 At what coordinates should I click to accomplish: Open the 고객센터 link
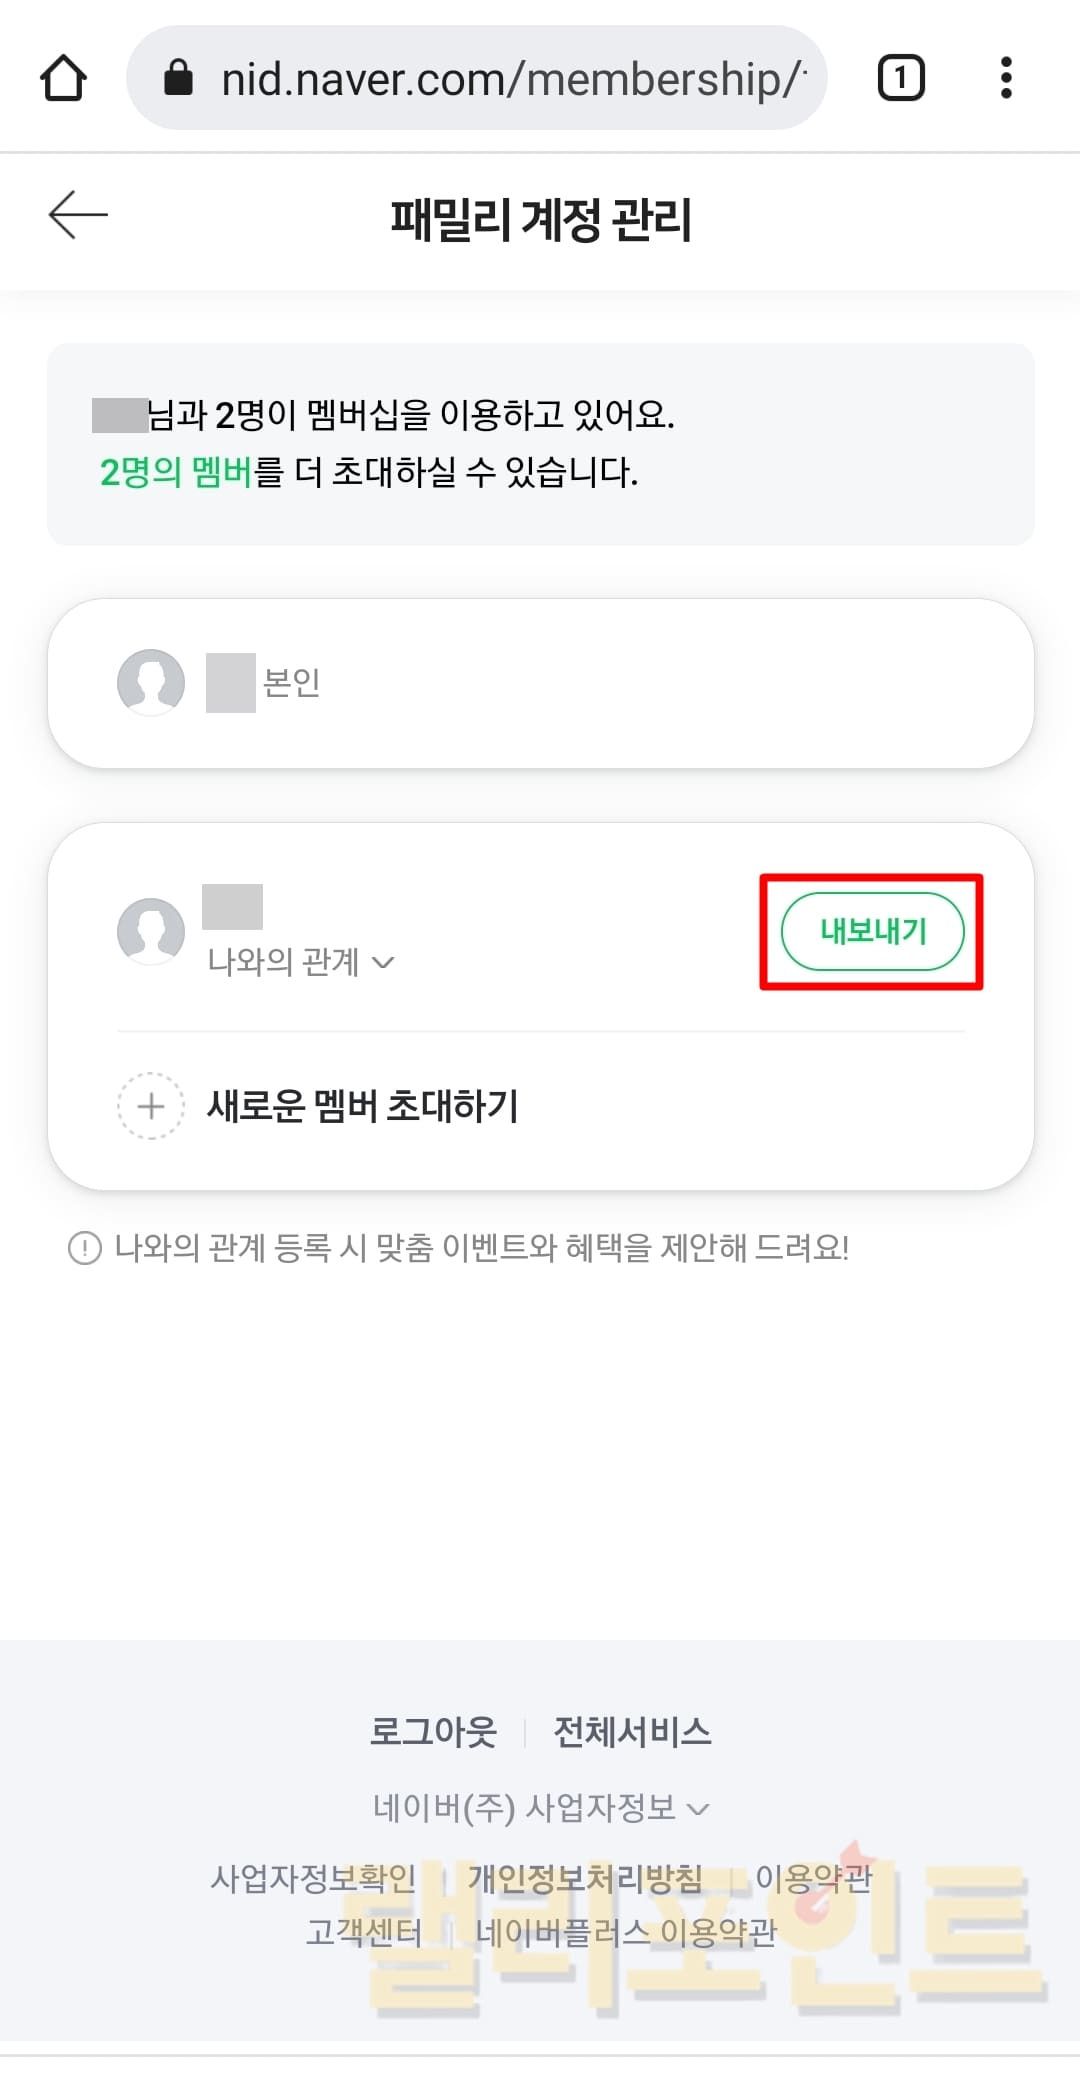(x=364, y=1932)
